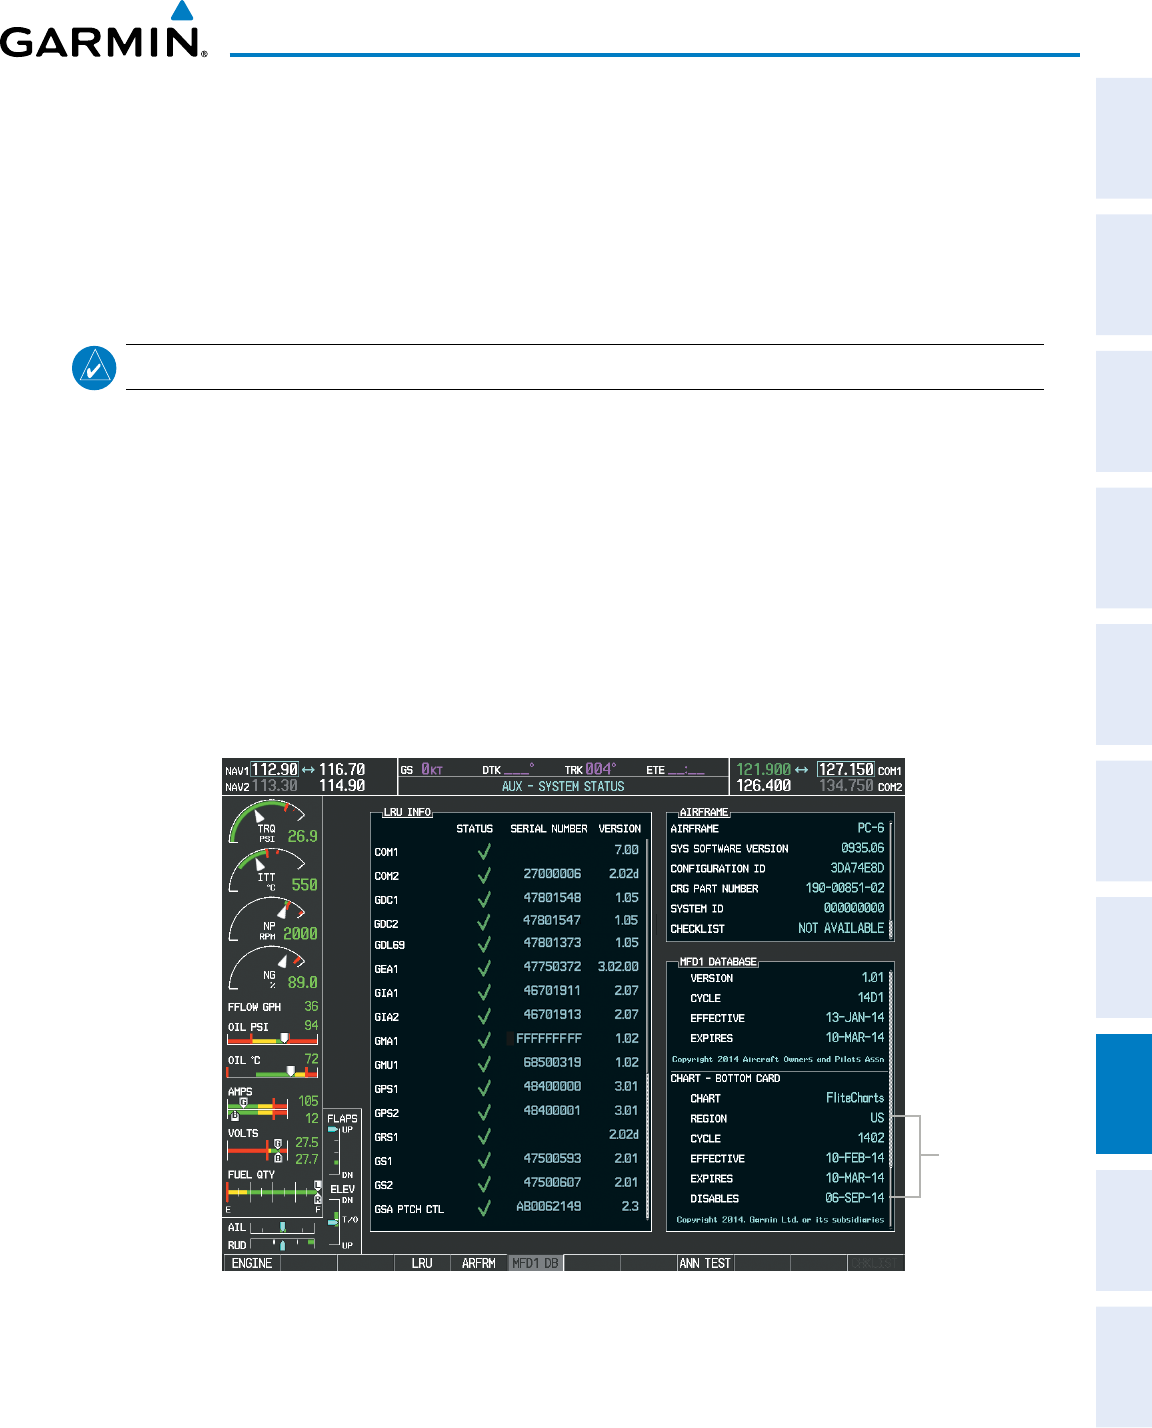
Task: Click the COM1 active frequency 121.900
Action: click(x=764, y=770)
